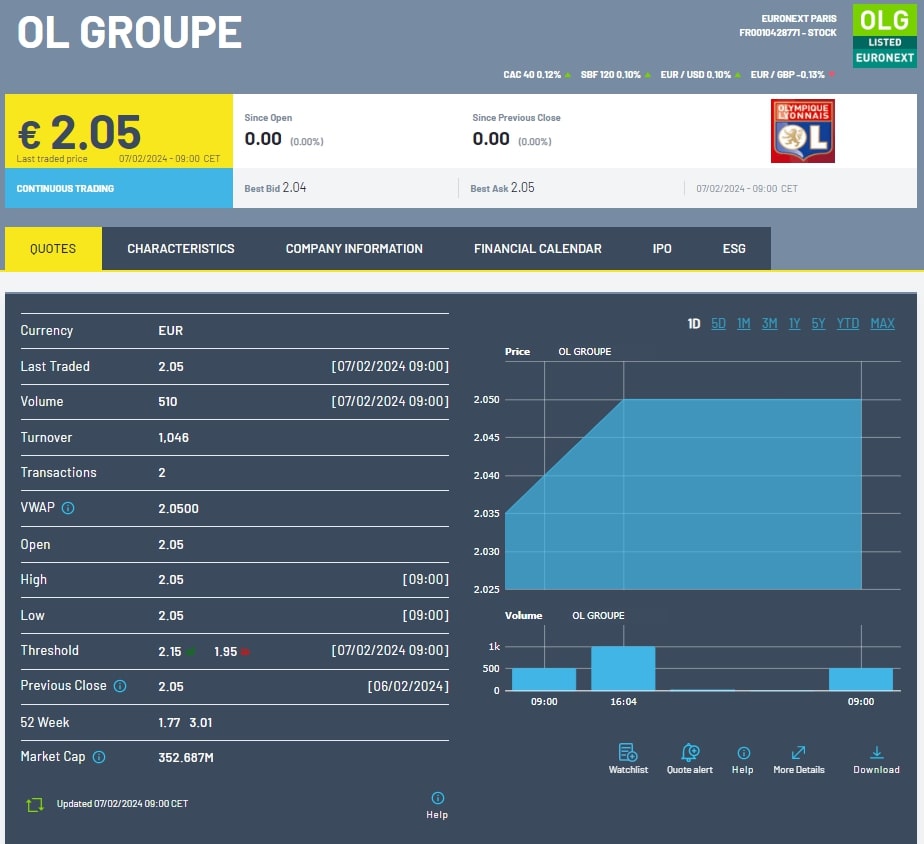Click the Previous Close info icon

click(120, 686)
